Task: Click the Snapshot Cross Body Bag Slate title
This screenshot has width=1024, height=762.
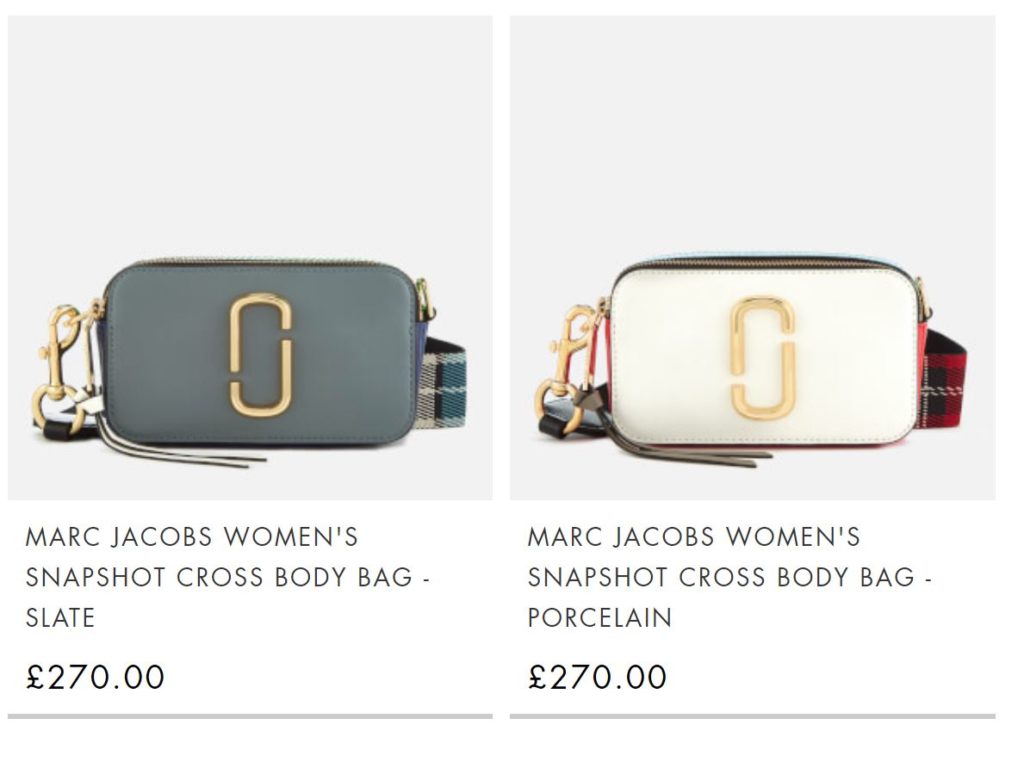Action: 228,577
